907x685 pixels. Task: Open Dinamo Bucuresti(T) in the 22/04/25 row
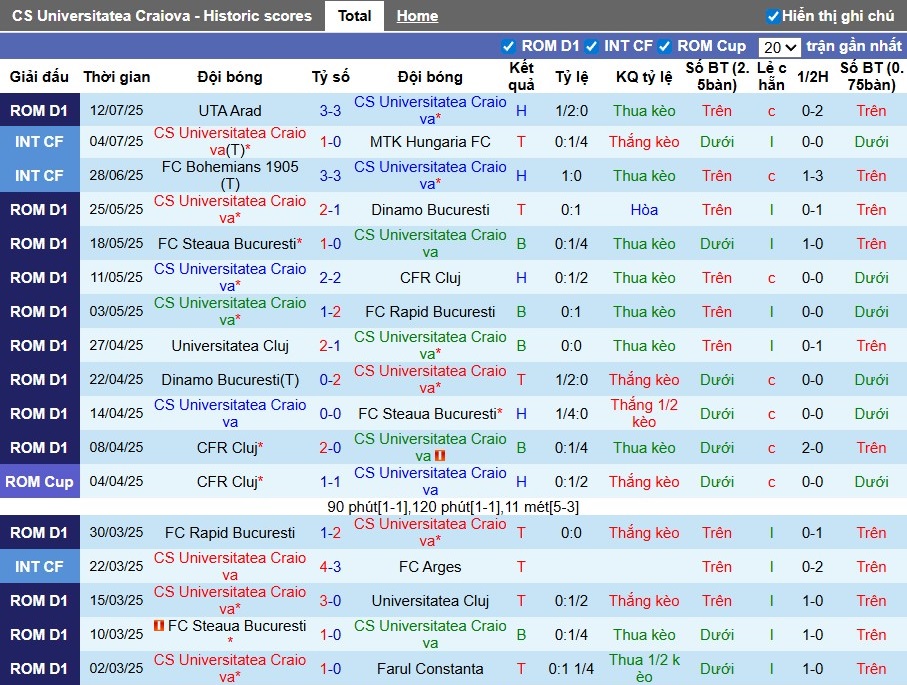tap(230, 380)
